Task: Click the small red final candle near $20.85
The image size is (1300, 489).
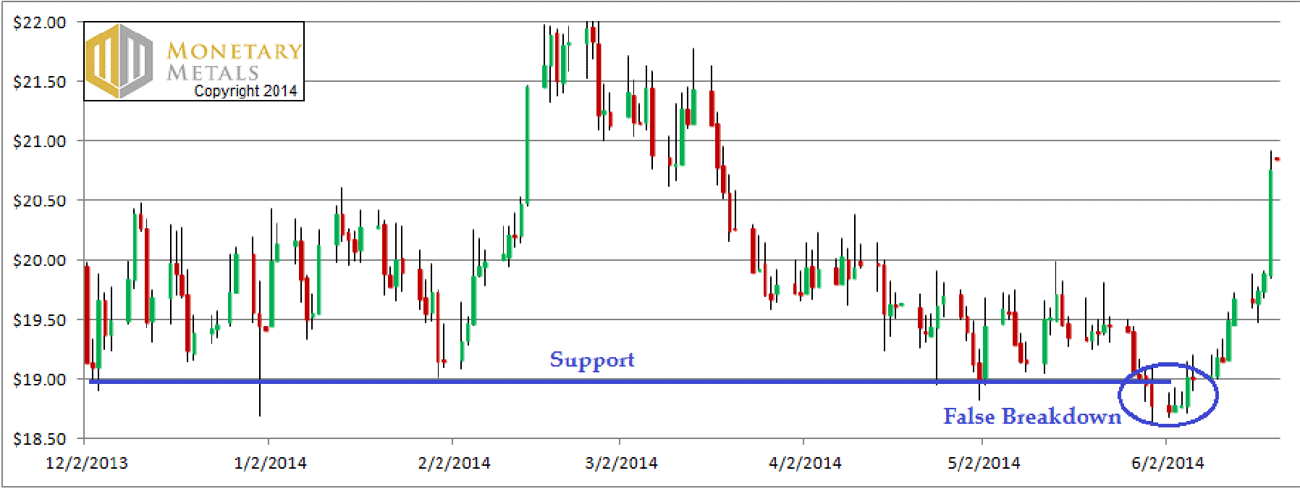Action: point(1278,159)
